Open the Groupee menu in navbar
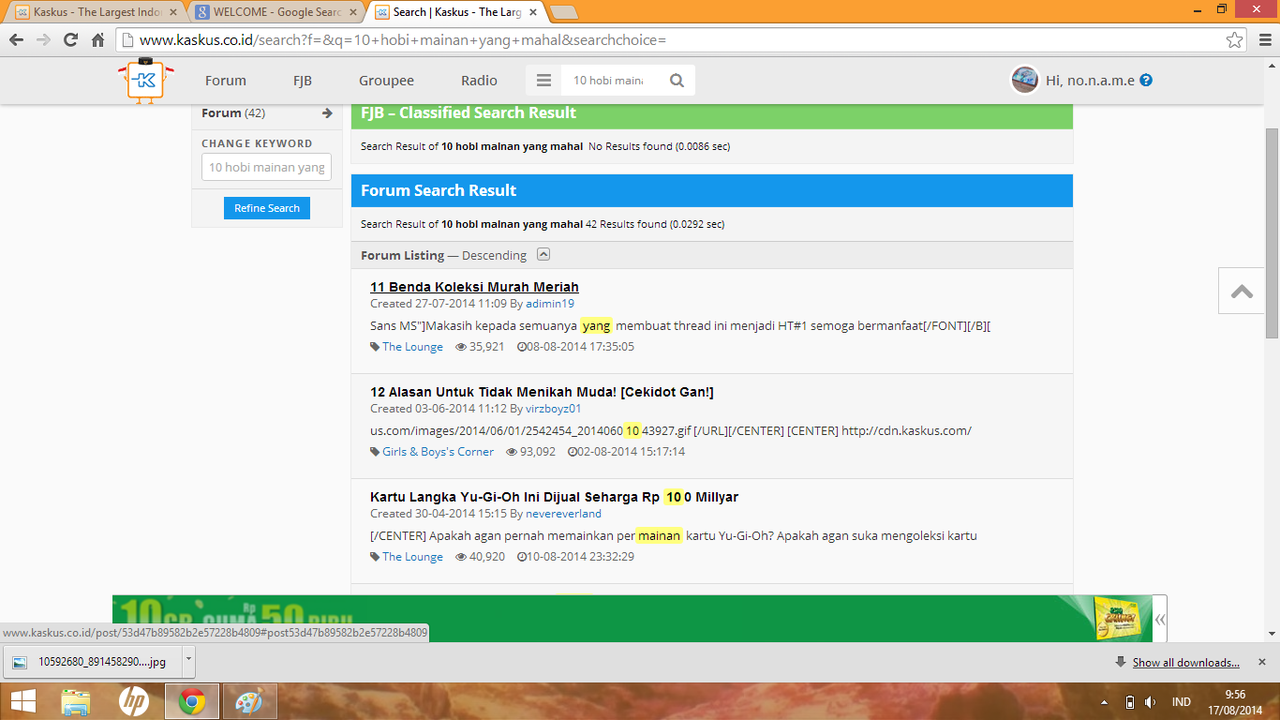 (x=386, y=81)
